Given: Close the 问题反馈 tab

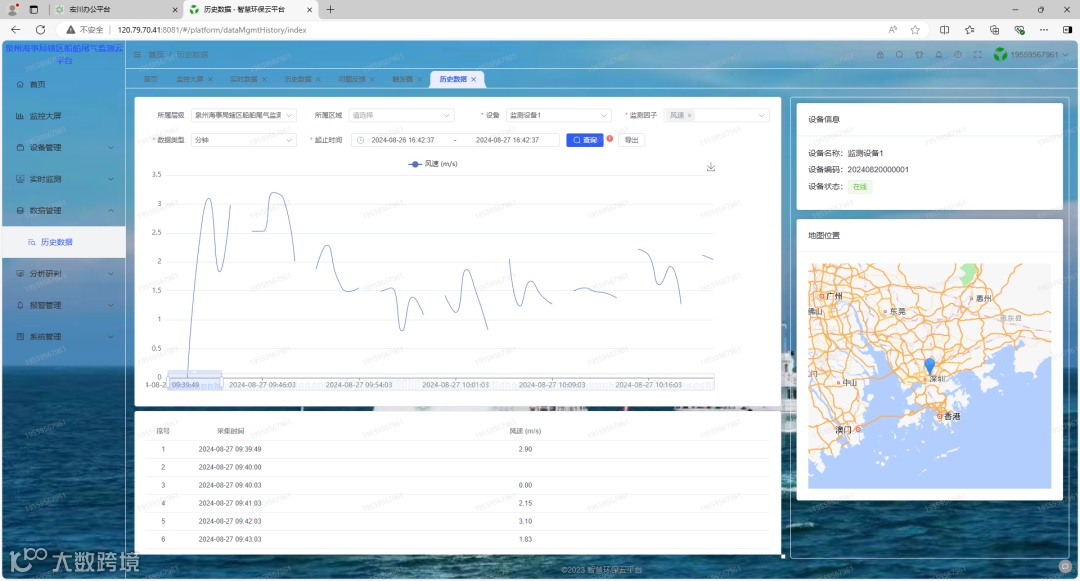Looking at the screenshot, I should (372, 79).
